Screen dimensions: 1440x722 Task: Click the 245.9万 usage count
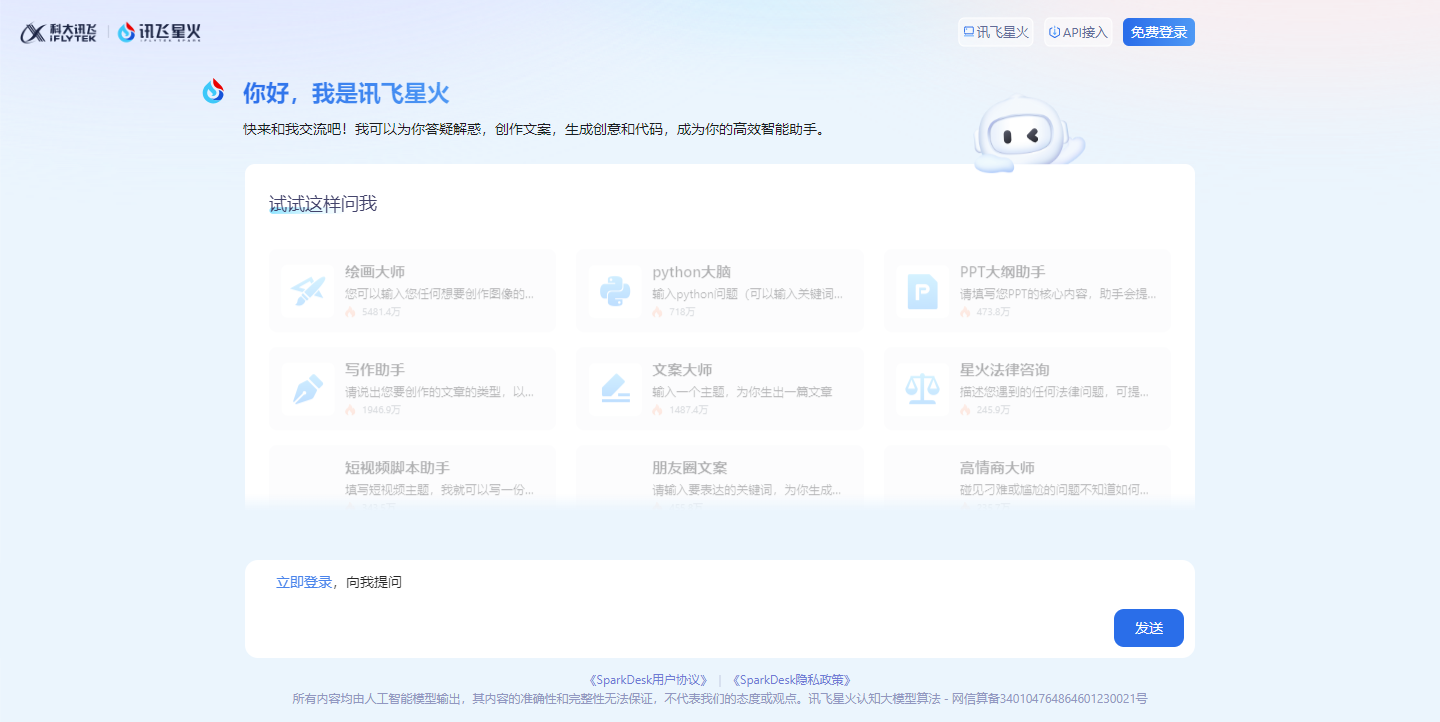pos(994,410)
